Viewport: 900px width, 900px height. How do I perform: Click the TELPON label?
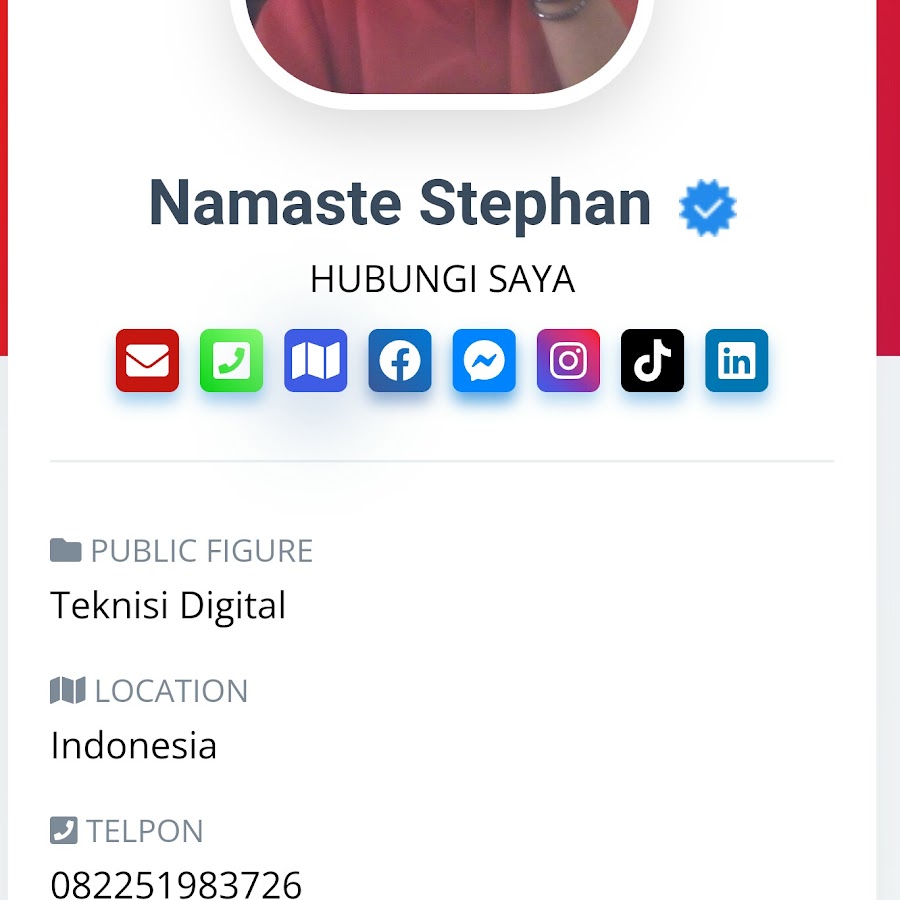tap(145, 831)
